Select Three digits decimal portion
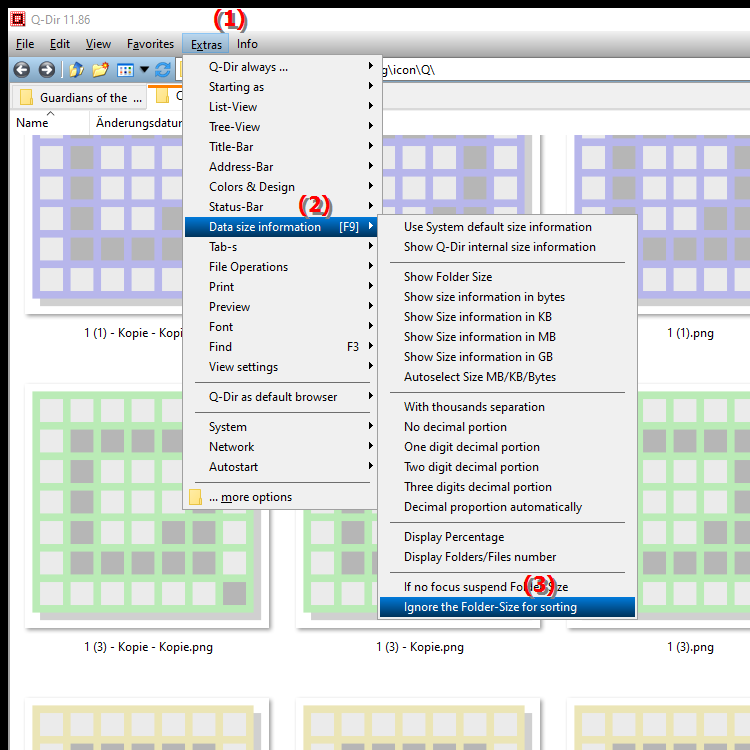Screen dimensions: 750x750 tap(507, 487)
